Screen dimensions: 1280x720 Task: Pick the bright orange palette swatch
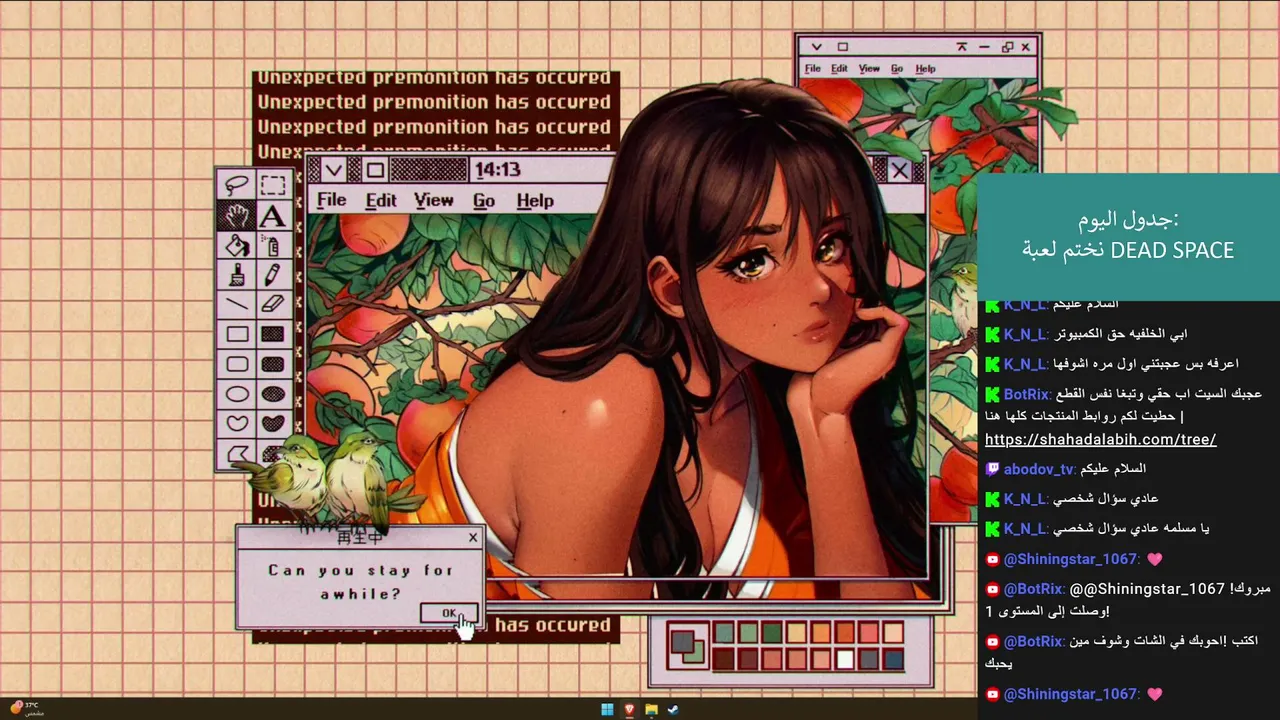[820, 633]
